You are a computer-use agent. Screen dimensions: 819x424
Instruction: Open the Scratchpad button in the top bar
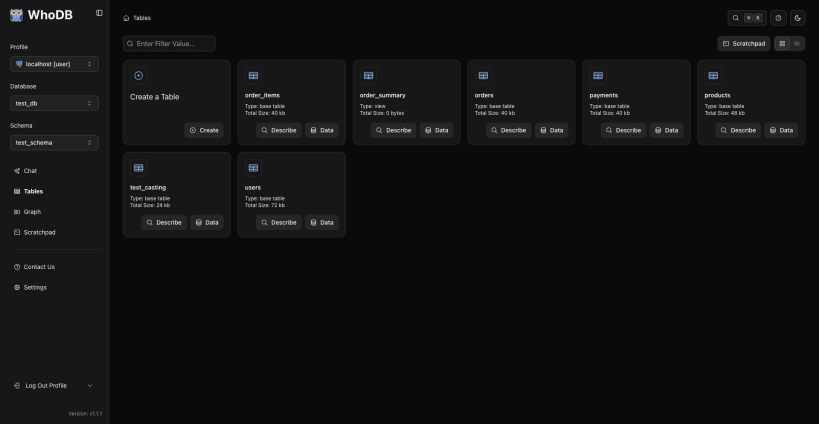click(x=744, y=44)
